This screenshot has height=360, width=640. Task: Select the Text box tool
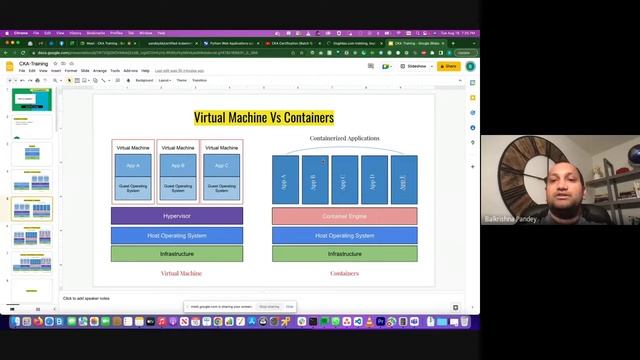click(x=77, y=80)
